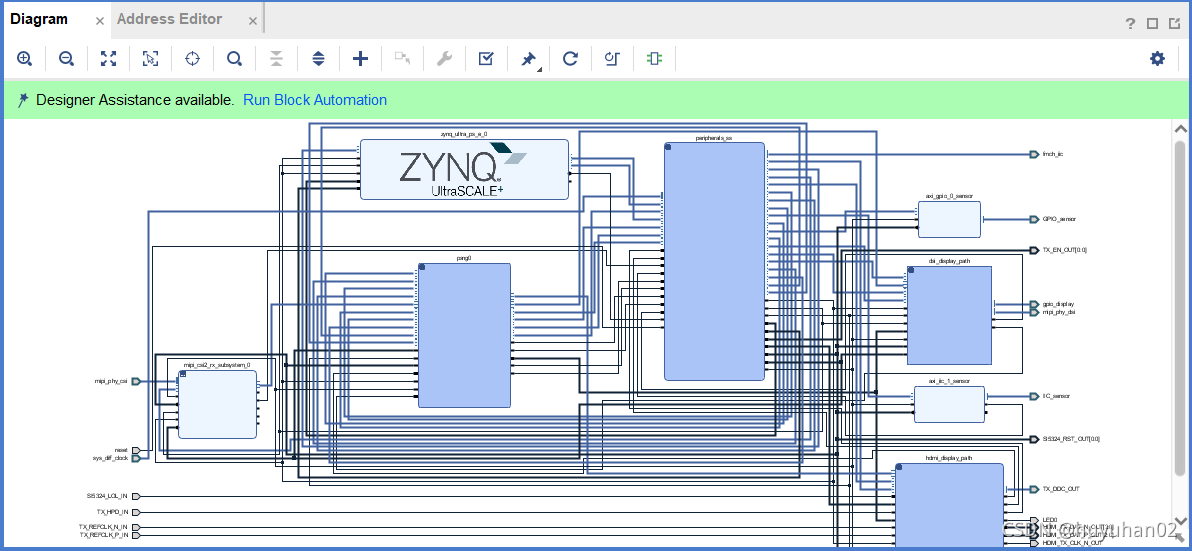Click the Run Block Automation link

pyautogui.click(x=315, y=100)
